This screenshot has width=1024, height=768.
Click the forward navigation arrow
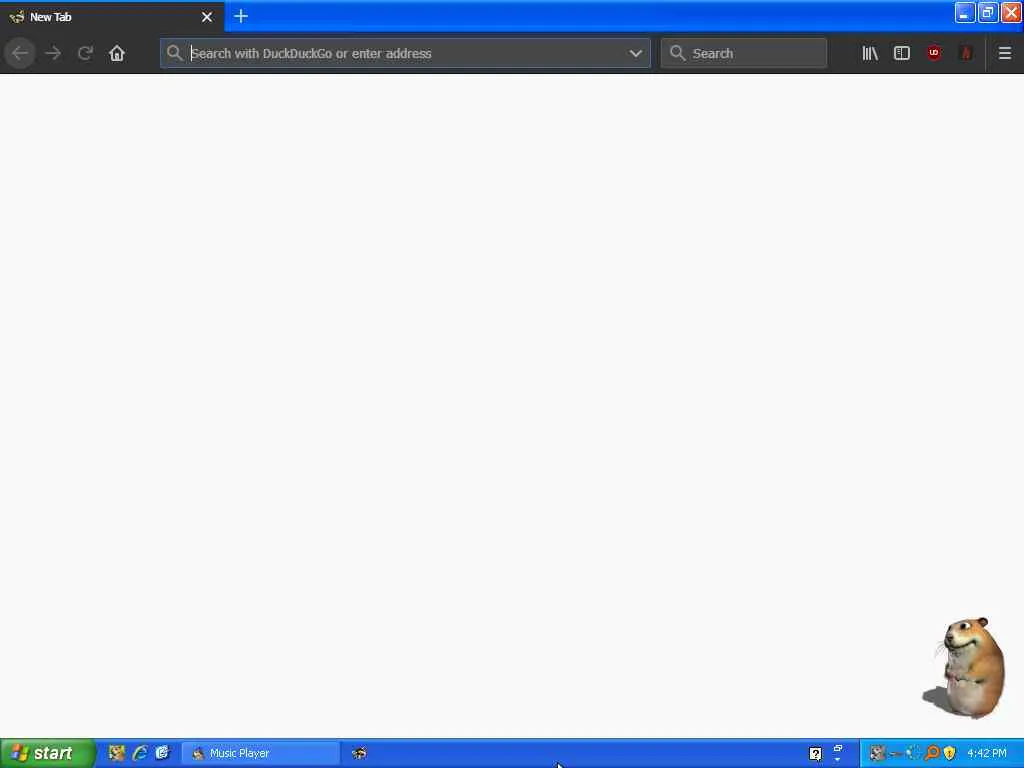(53, 53)
